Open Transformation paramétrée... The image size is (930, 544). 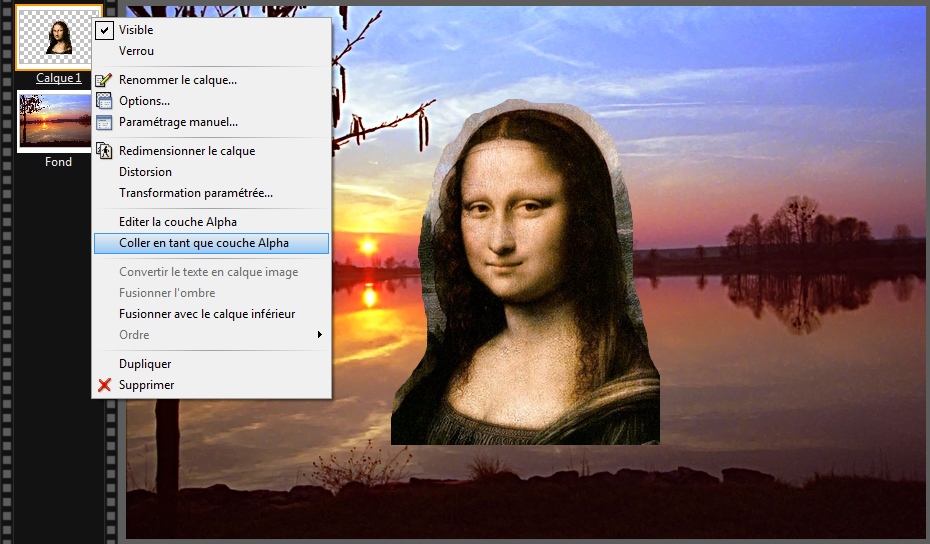pyautogui.click(x=196, y=193)
